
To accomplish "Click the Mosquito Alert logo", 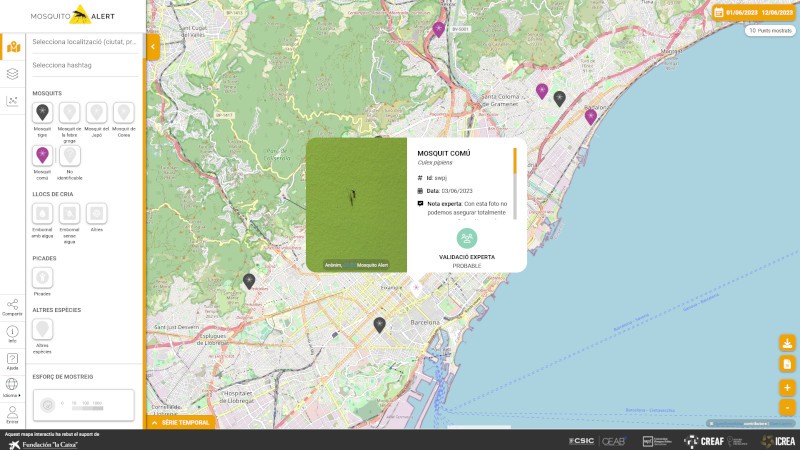I will click(72, 15).
